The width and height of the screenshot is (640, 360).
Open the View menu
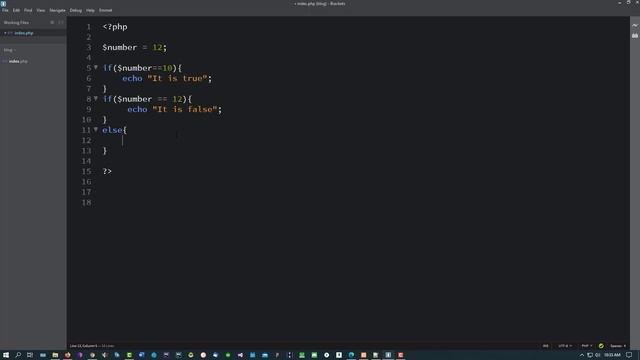(41, 10)
